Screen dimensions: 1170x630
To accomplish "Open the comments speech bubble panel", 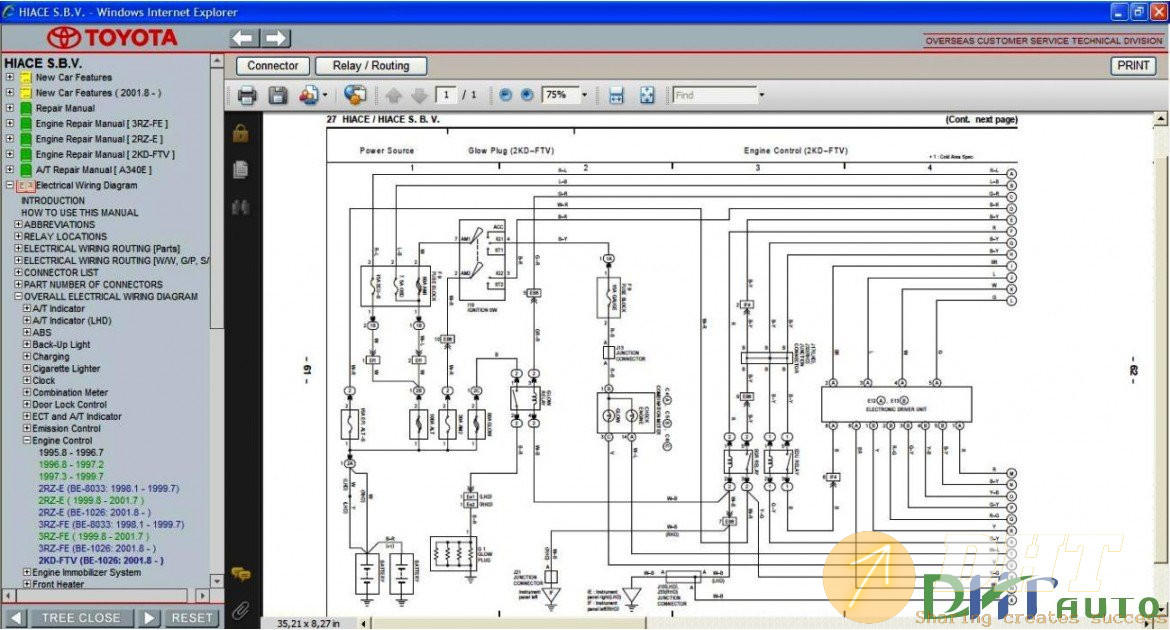I will click(240, 574).
